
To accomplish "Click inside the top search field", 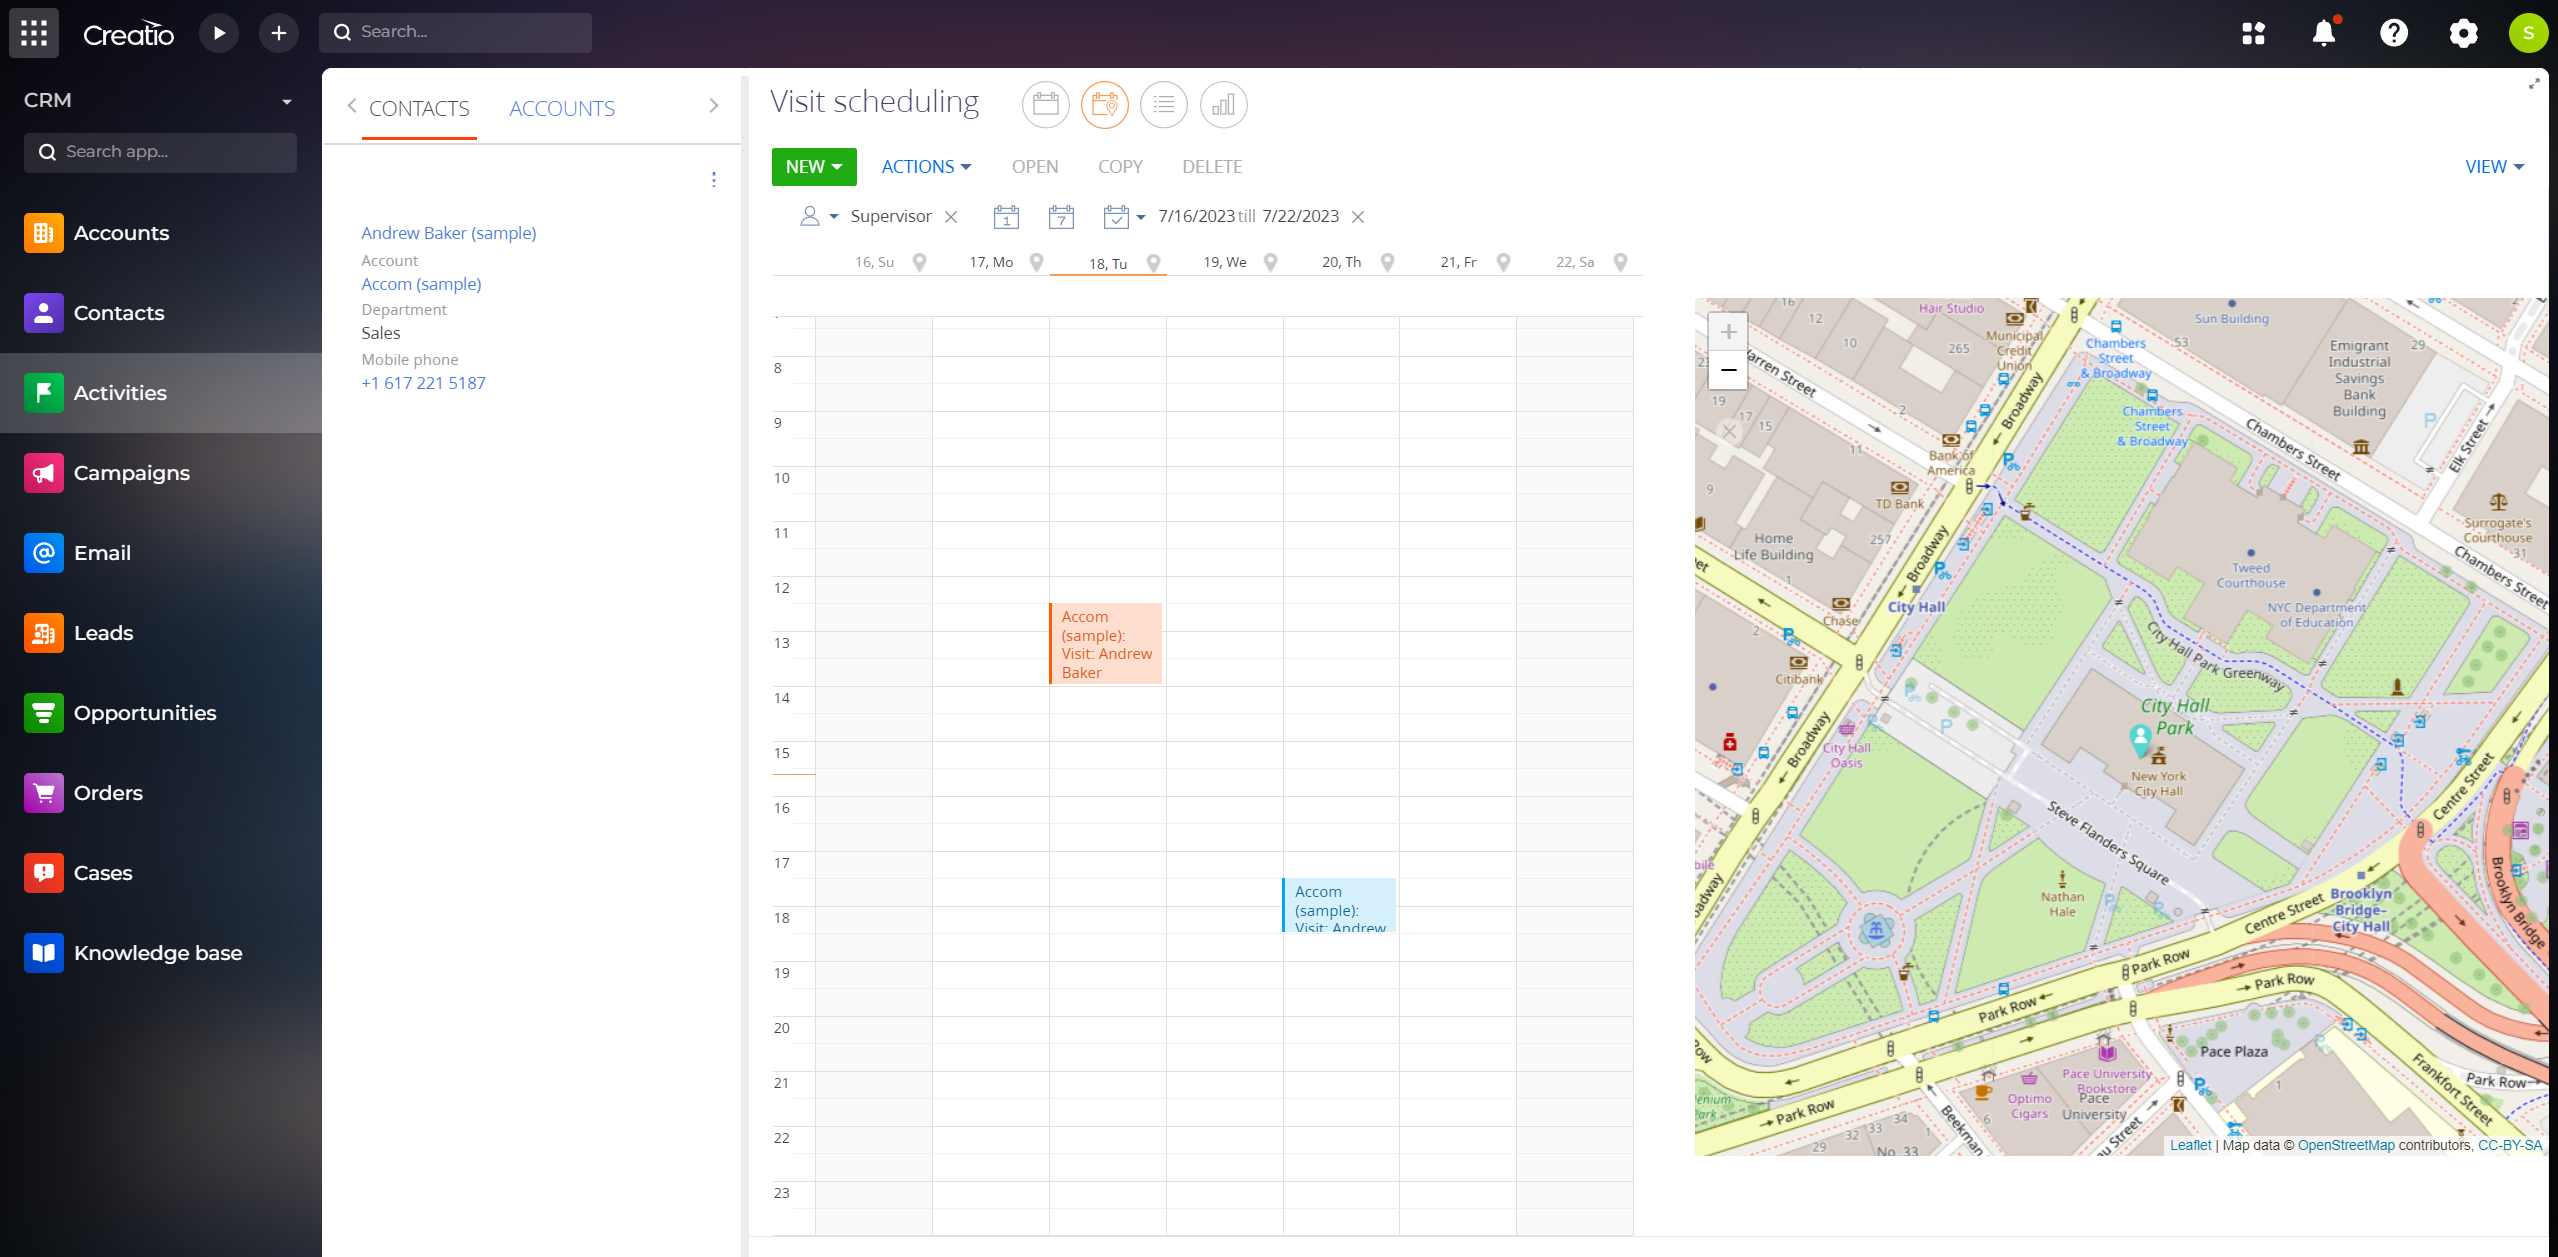I will coord(456,31).
